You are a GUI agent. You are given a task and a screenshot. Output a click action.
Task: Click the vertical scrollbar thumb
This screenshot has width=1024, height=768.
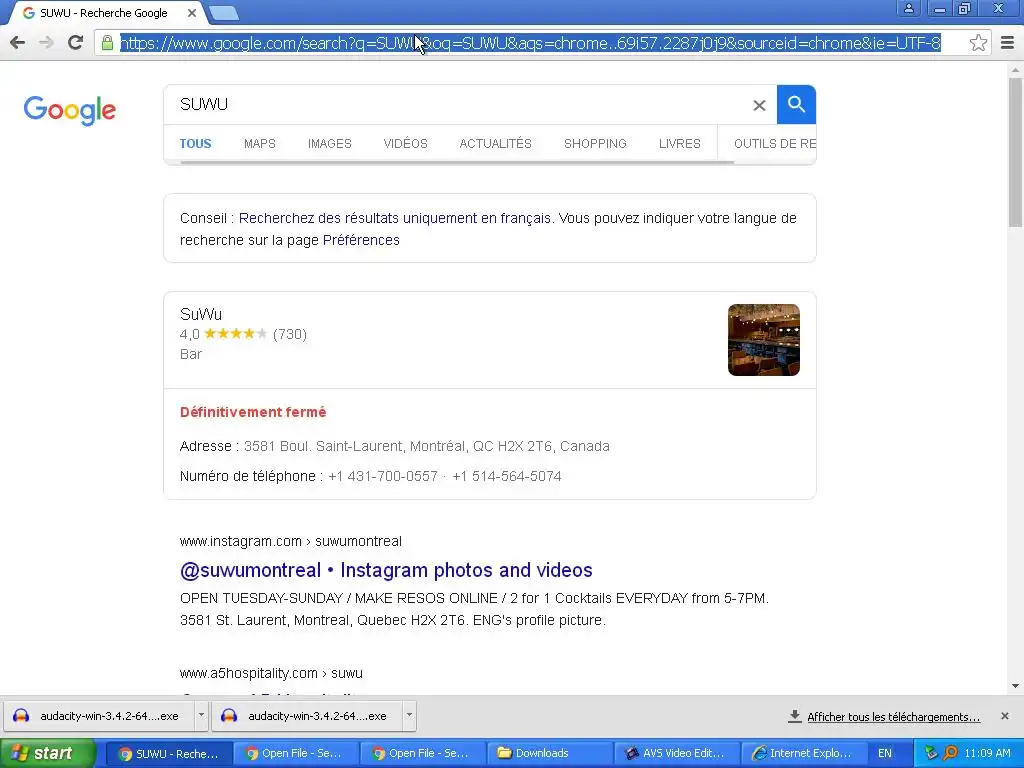[1015, 152]
